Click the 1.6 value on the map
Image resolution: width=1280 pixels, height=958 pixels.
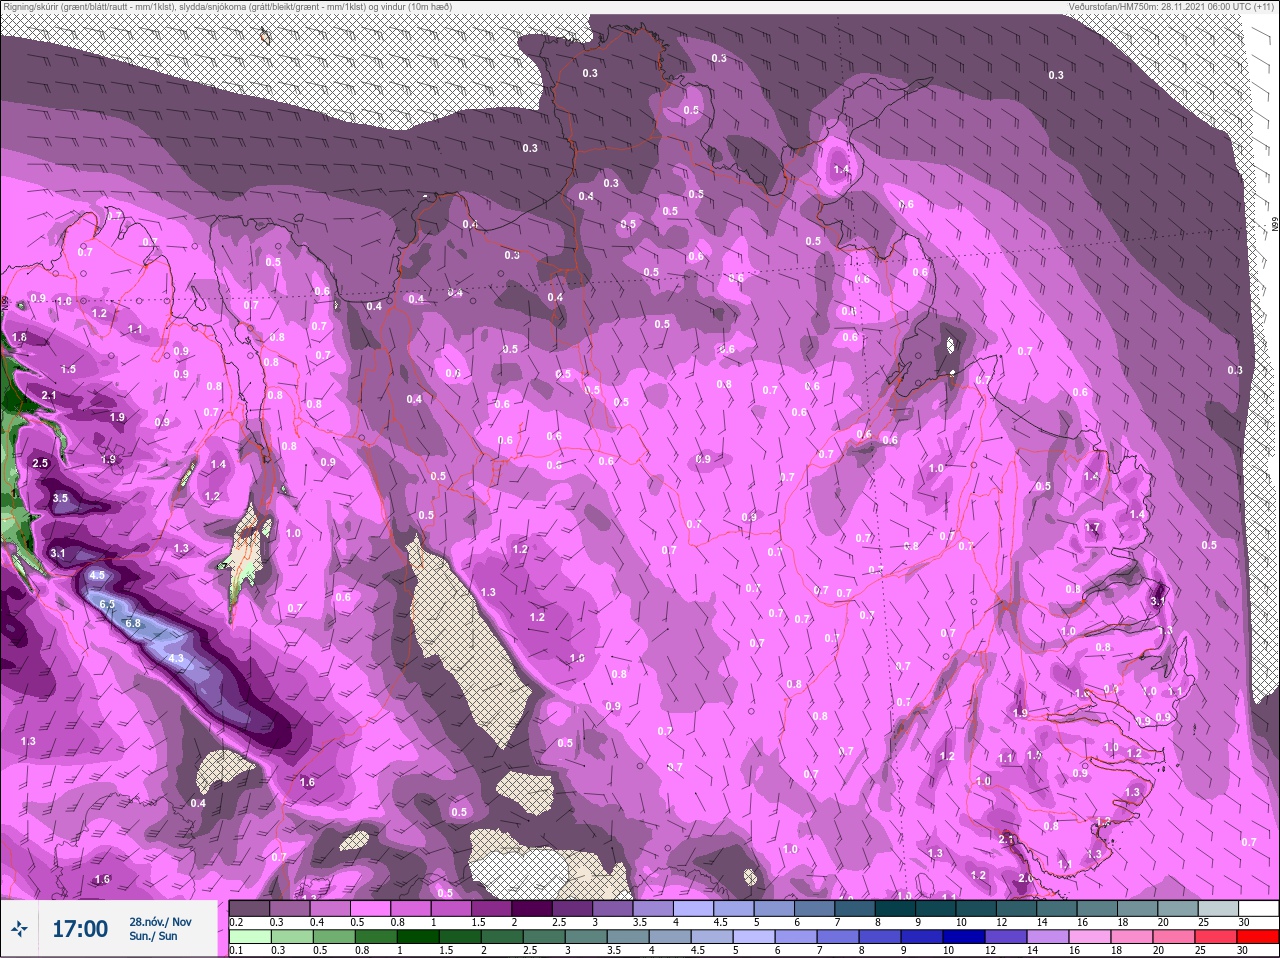pyautogui.click(x=307, y=782)
